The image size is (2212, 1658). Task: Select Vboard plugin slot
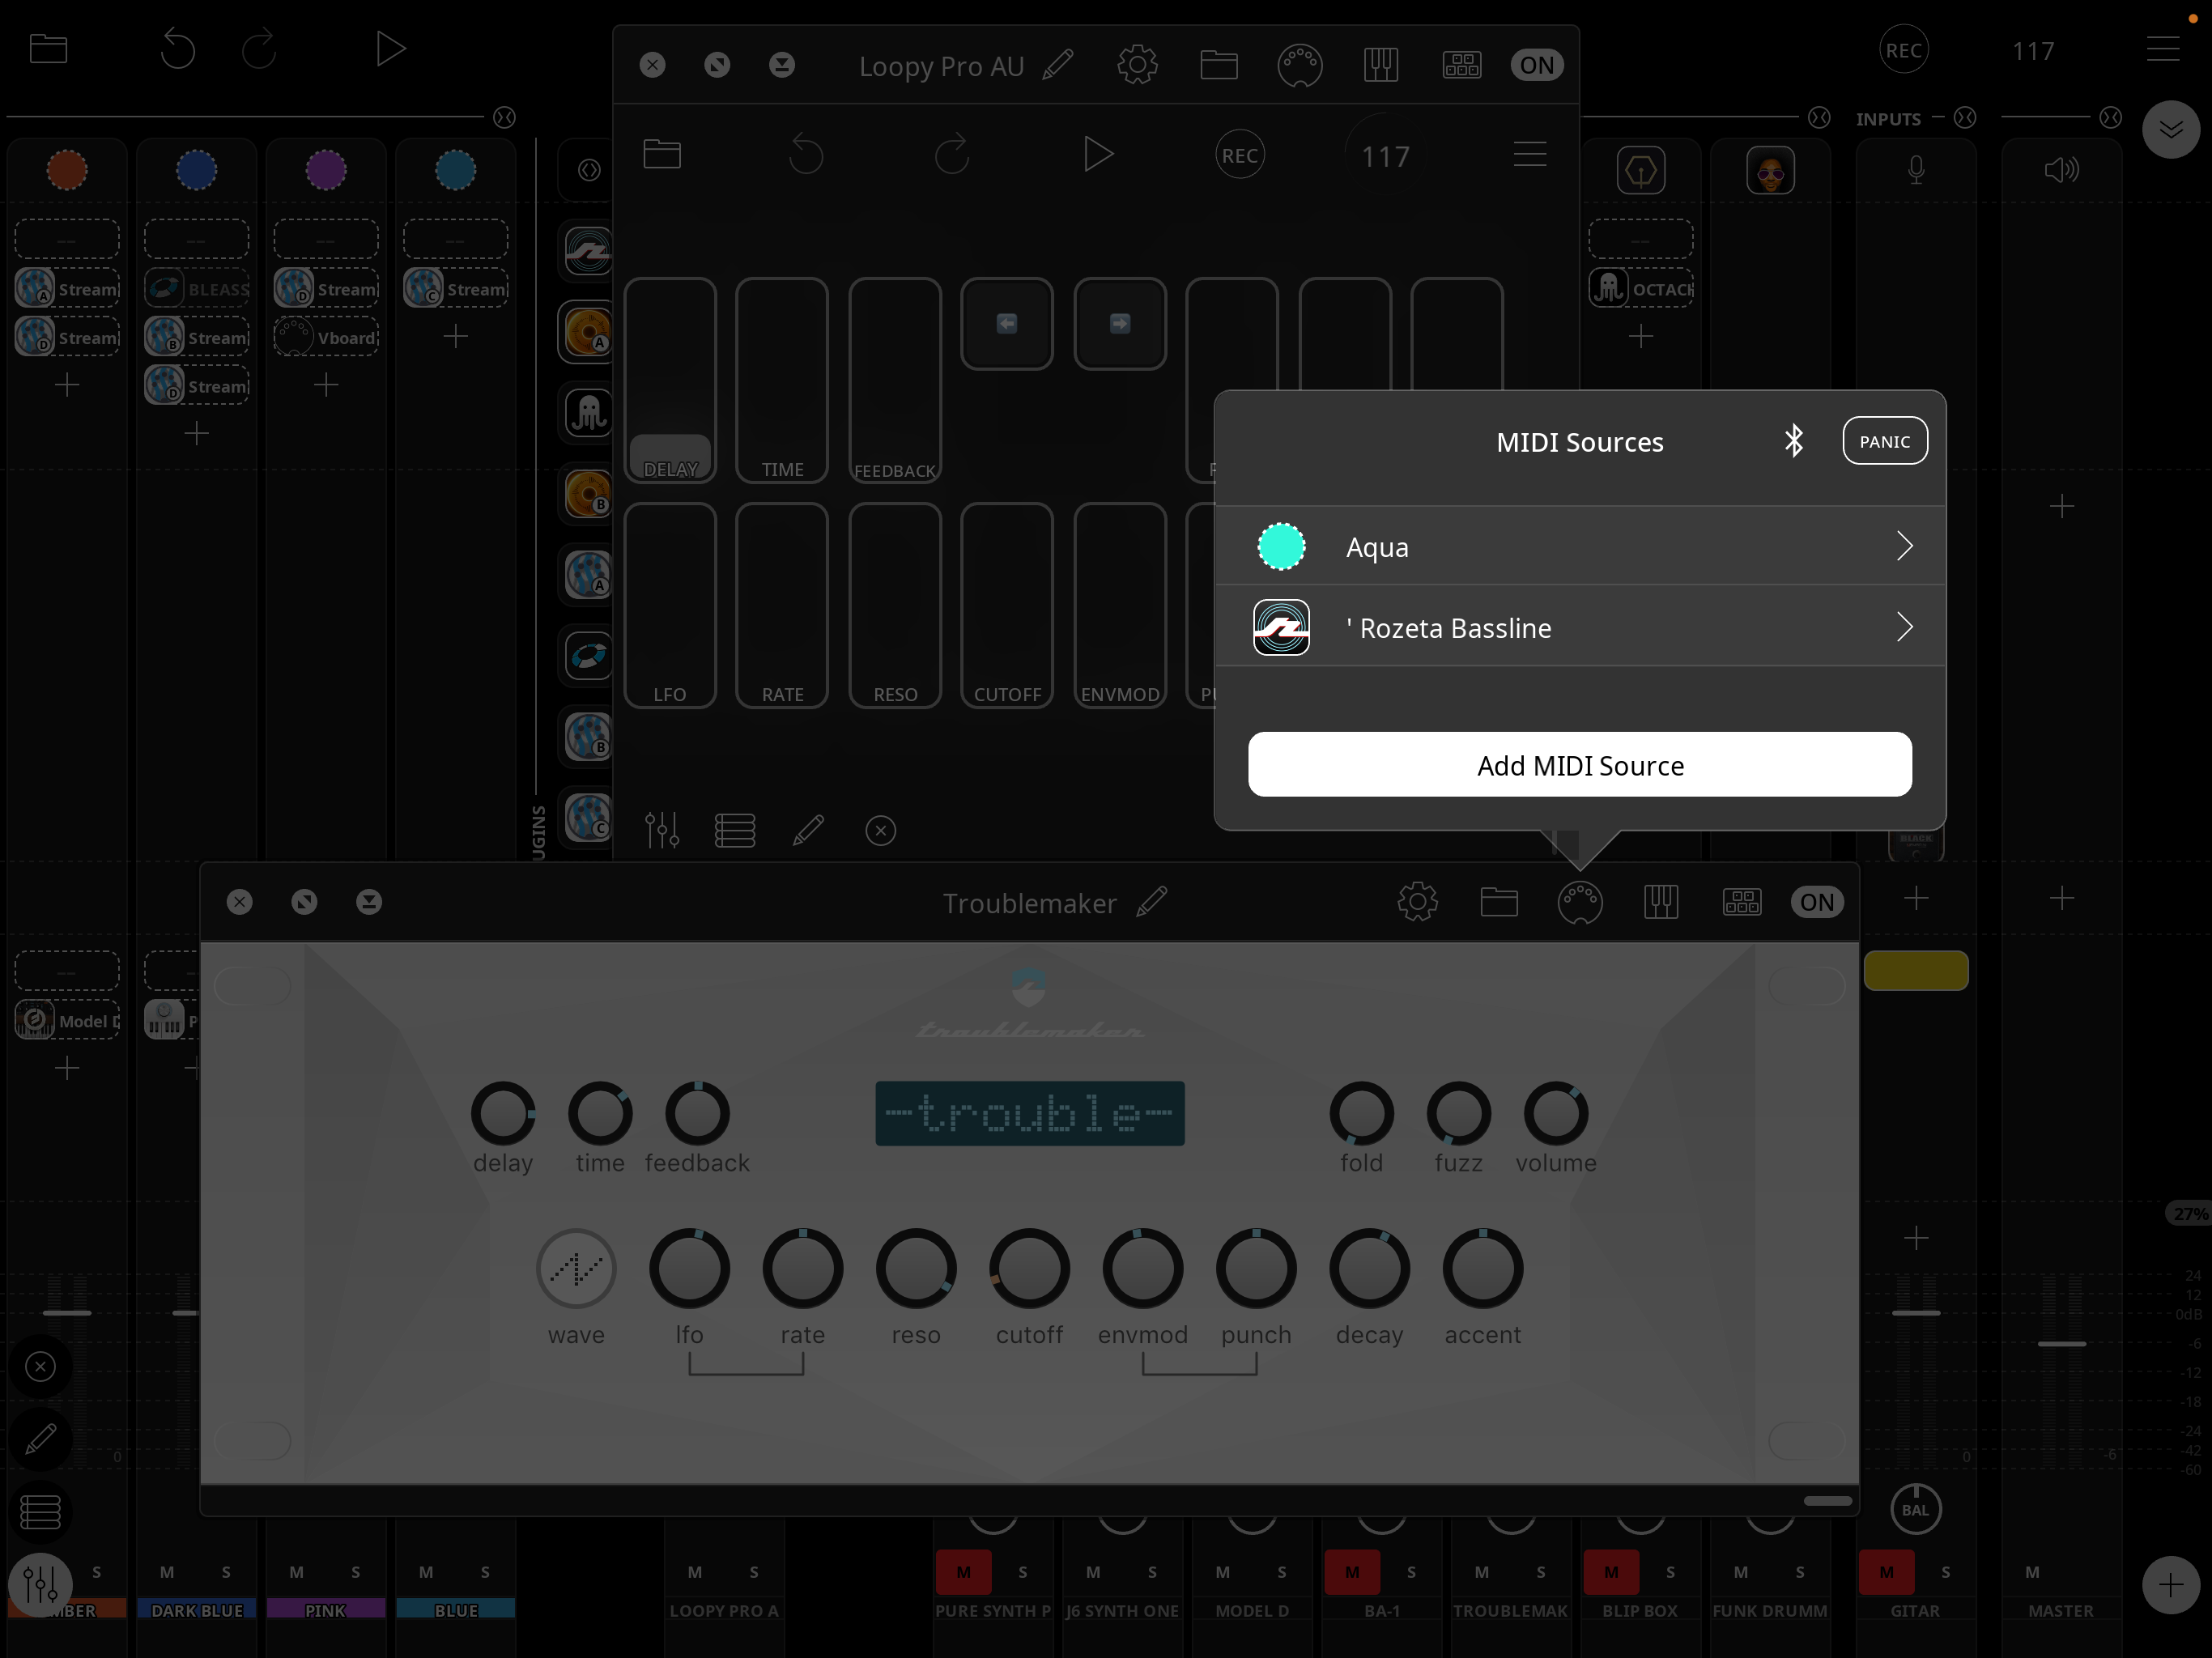coord(325,337)
